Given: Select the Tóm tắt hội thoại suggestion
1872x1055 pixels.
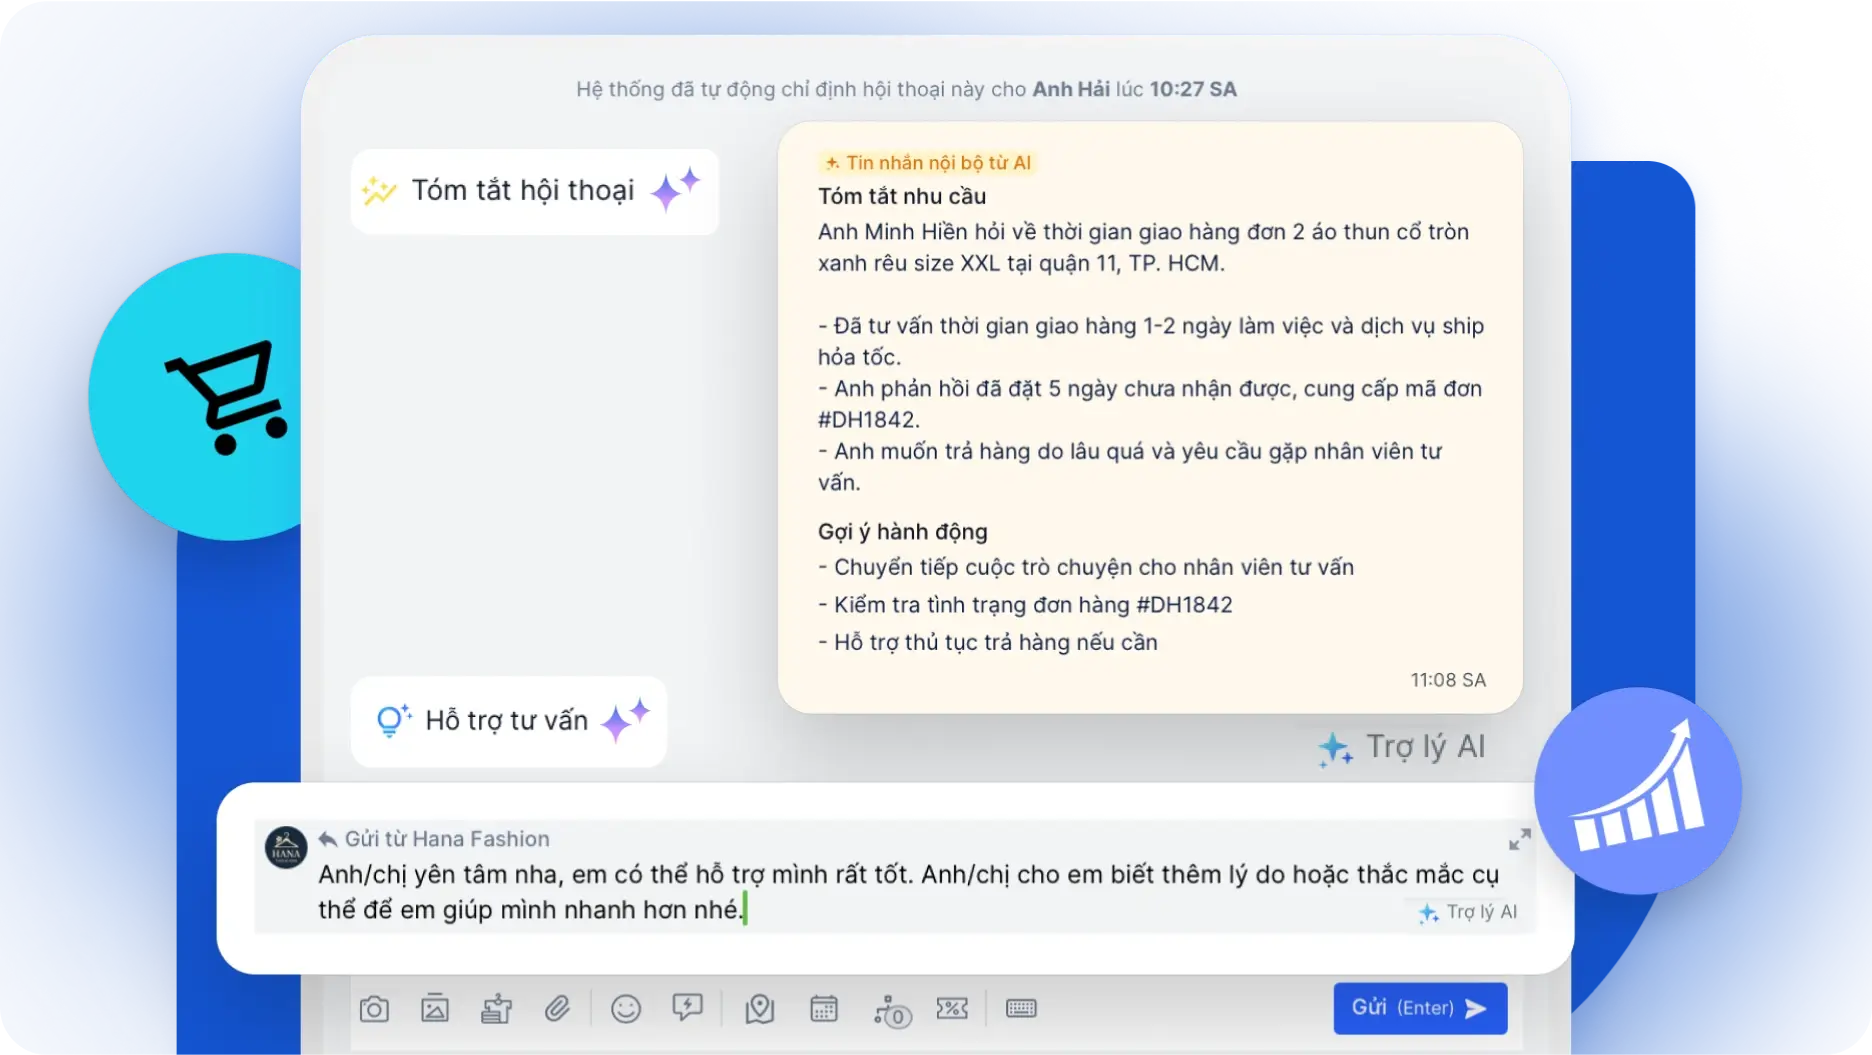Looking at the screenshot, I should click(x=533, y=190).
